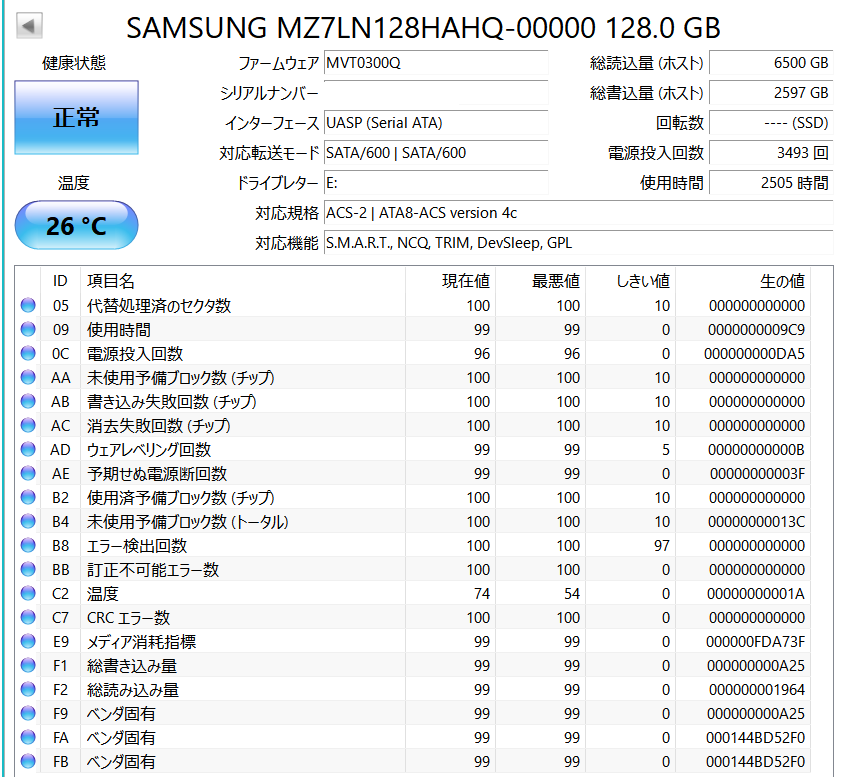Sort by the 生の値 column header

coord(743,281)
